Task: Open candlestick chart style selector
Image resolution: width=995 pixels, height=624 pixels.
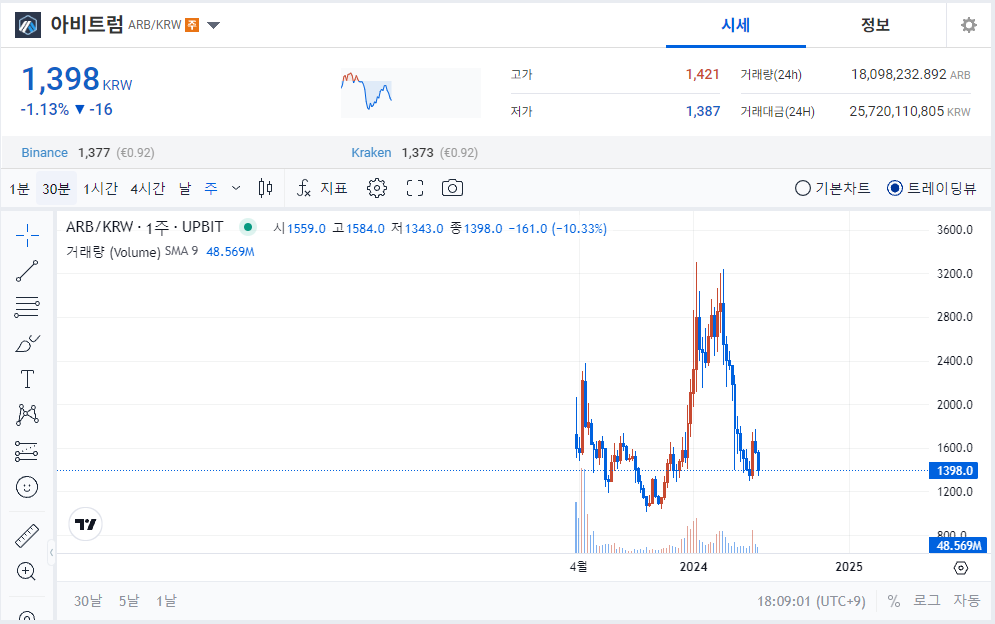Action: [265, 188]
